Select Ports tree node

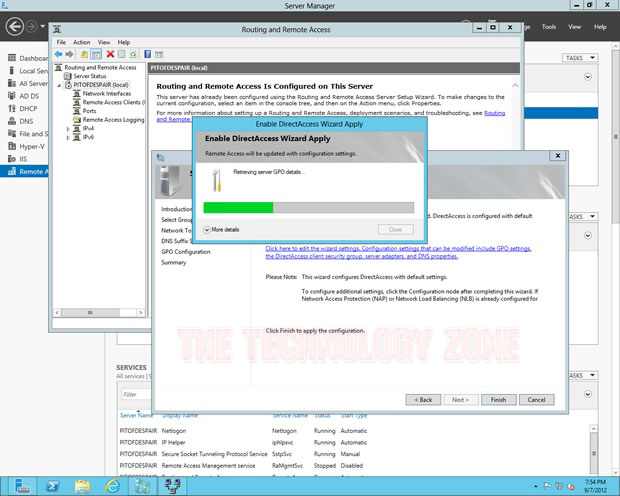pyautogui.click(x=89, y=111)
